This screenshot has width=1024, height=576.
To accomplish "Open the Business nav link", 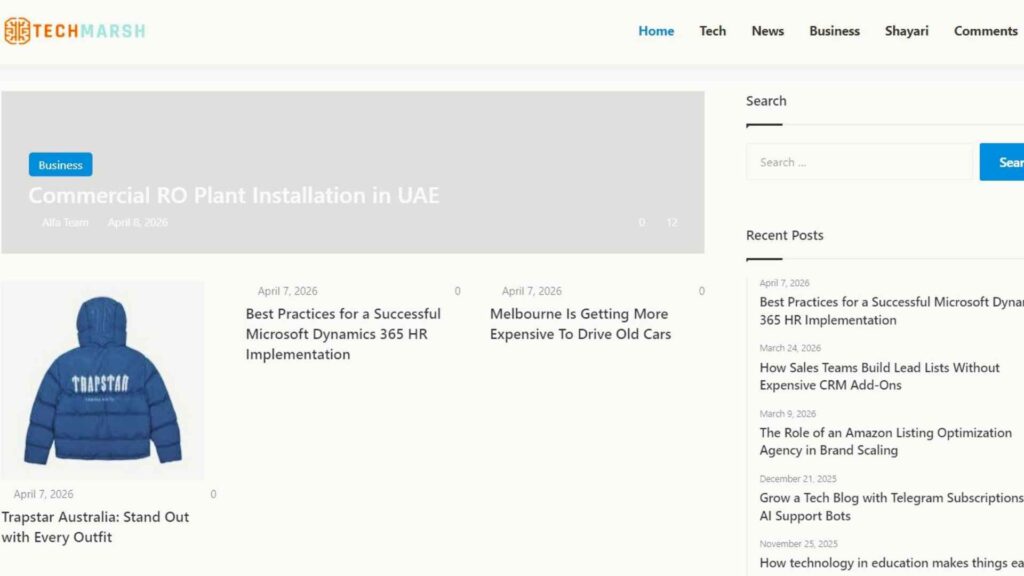I will 834,31.
